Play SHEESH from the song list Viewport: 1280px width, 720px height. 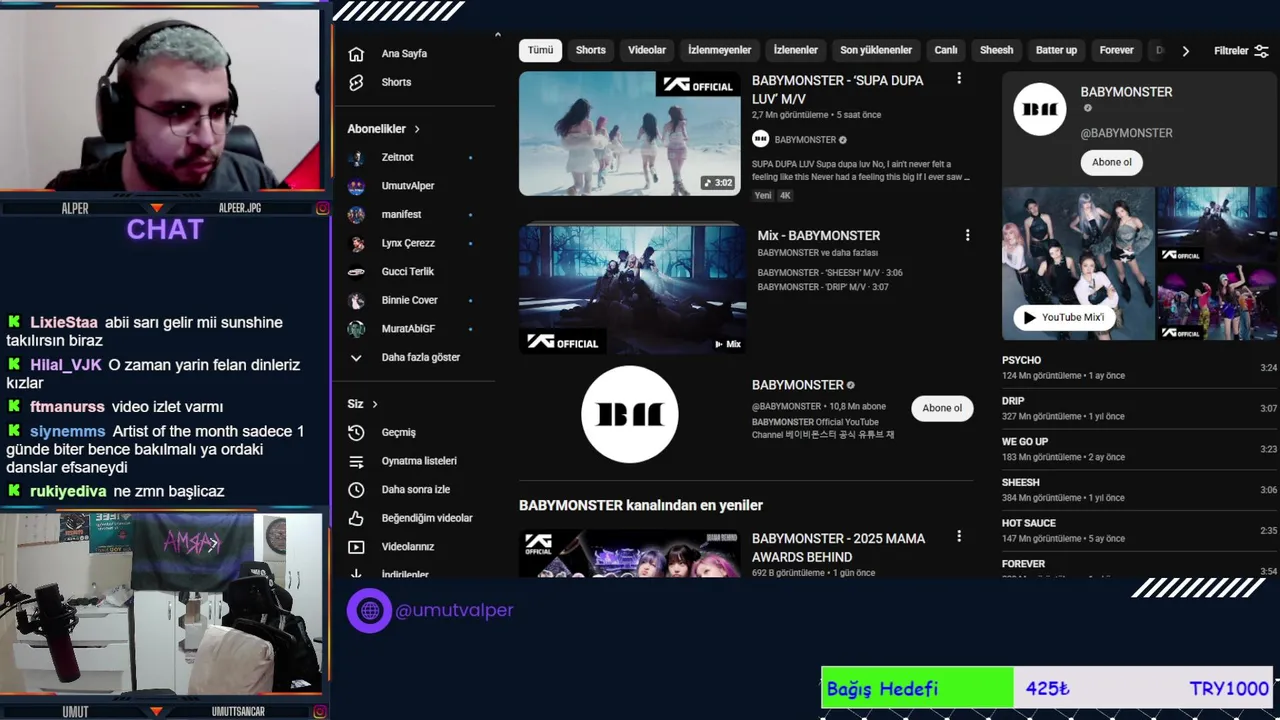(x=1139, y=489)
